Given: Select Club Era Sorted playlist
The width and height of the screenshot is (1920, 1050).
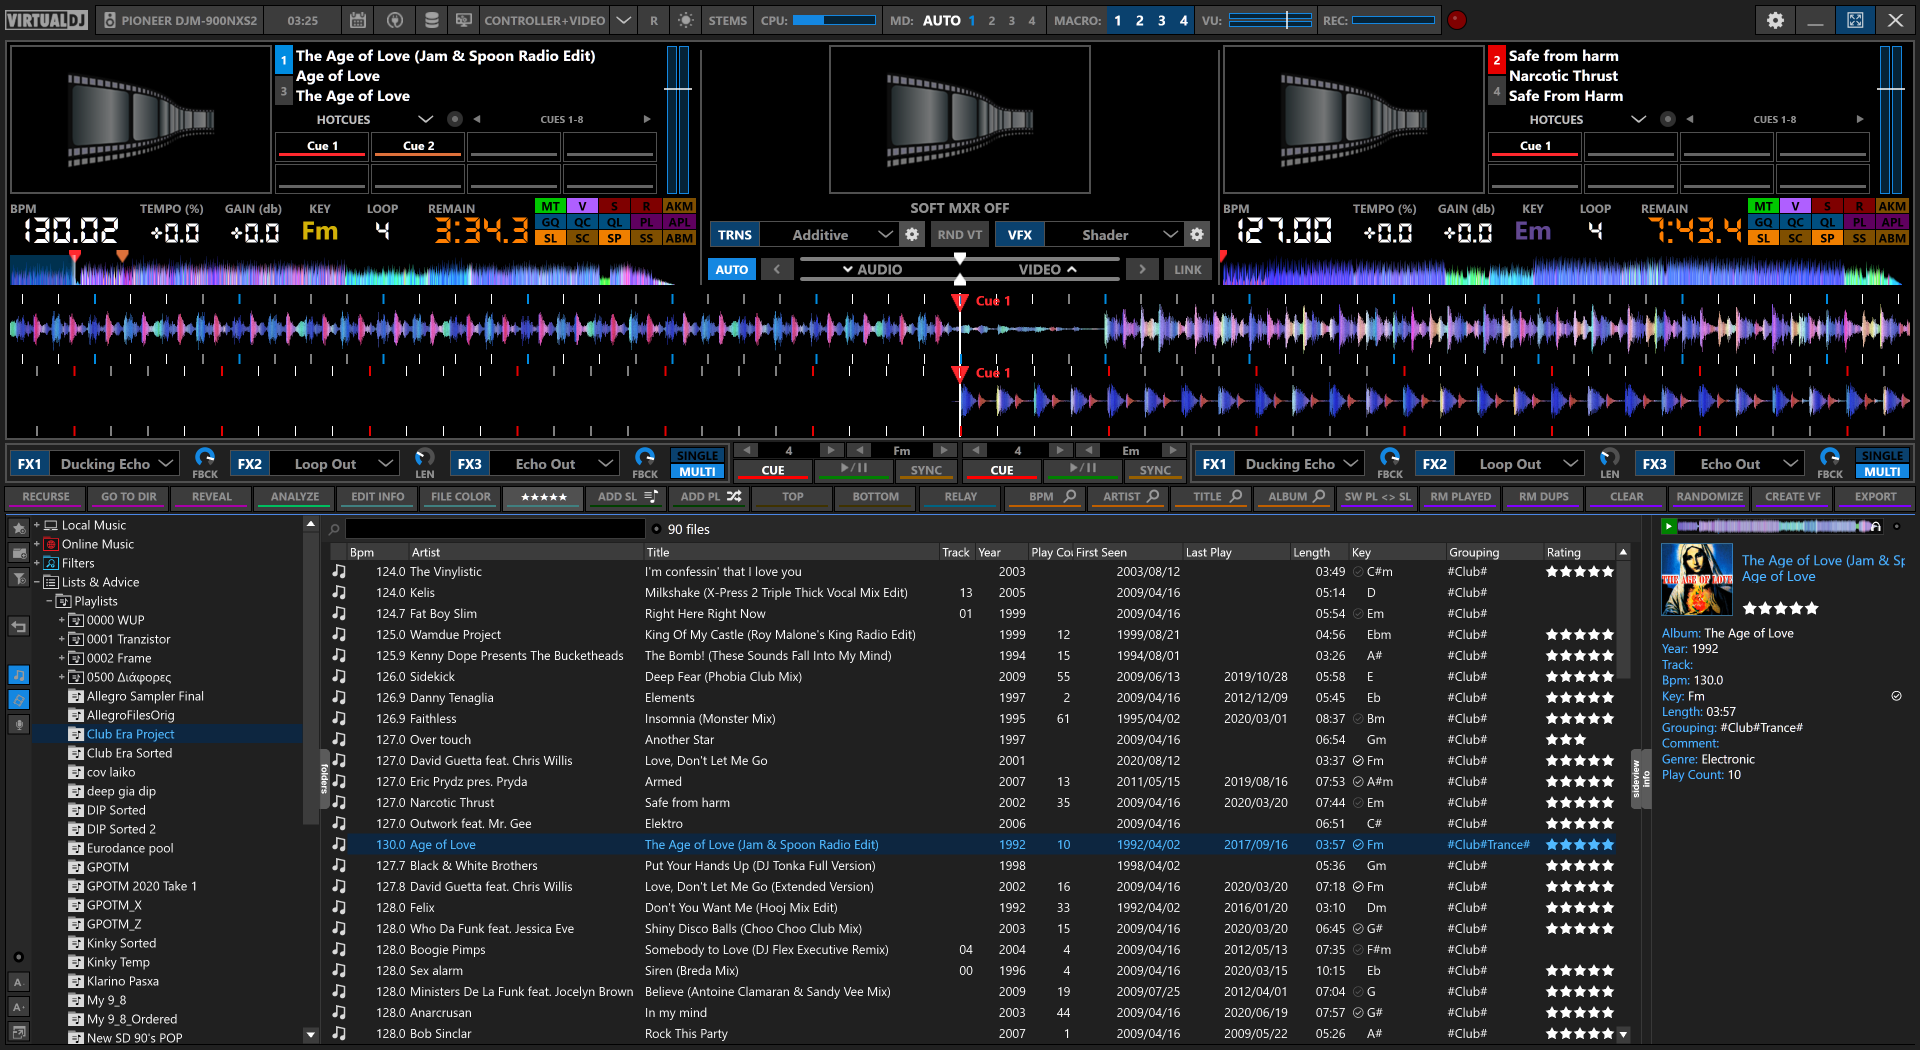Looking at the screenshot, I should [x=129, y=753].
